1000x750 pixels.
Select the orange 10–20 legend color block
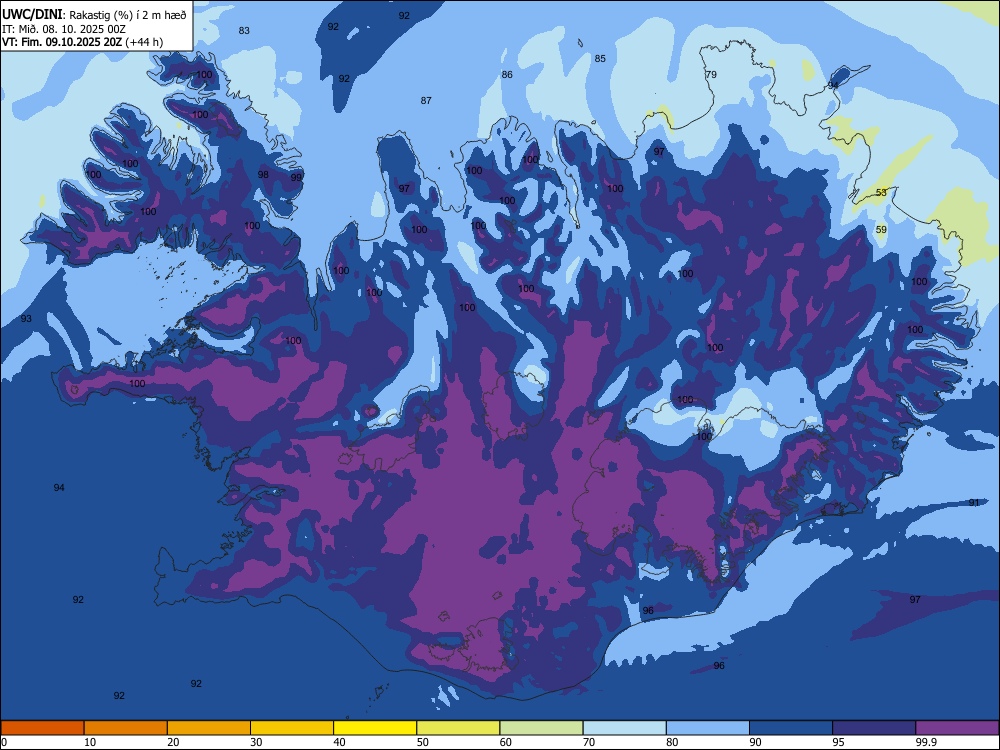click(126, 728)
